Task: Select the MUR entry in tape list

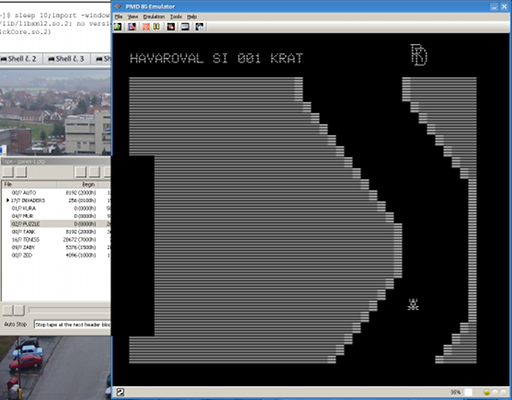Action: [x=23, y=216]
